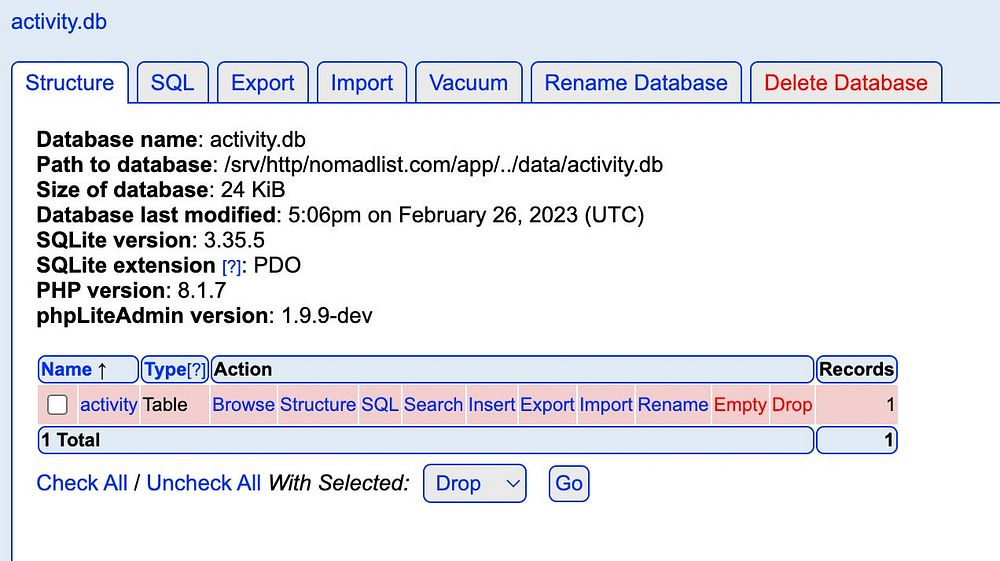
Task: Open Insert for the activity table
Action: pos(492,405)
